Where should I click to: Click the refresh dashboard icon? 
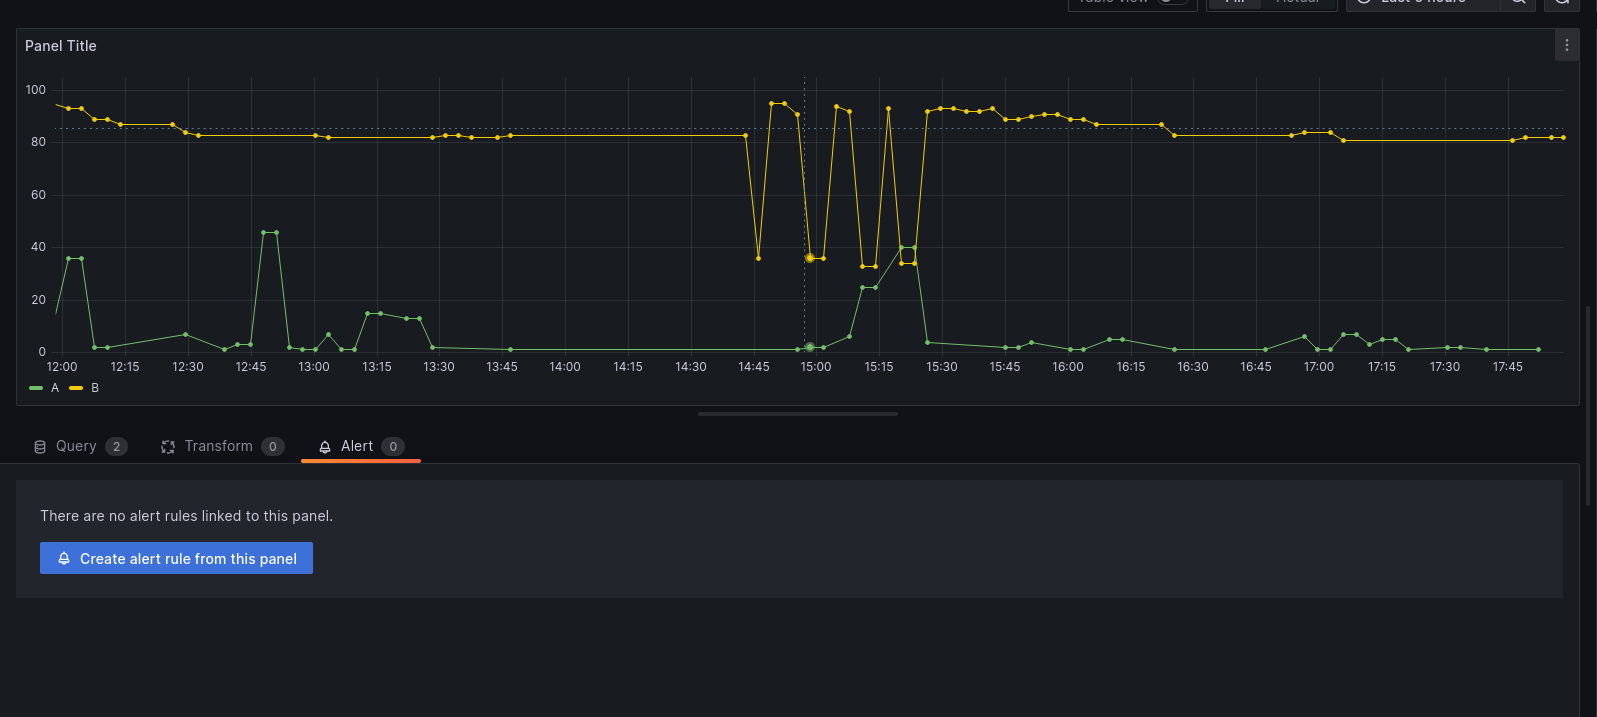(x=1561, y=3)
